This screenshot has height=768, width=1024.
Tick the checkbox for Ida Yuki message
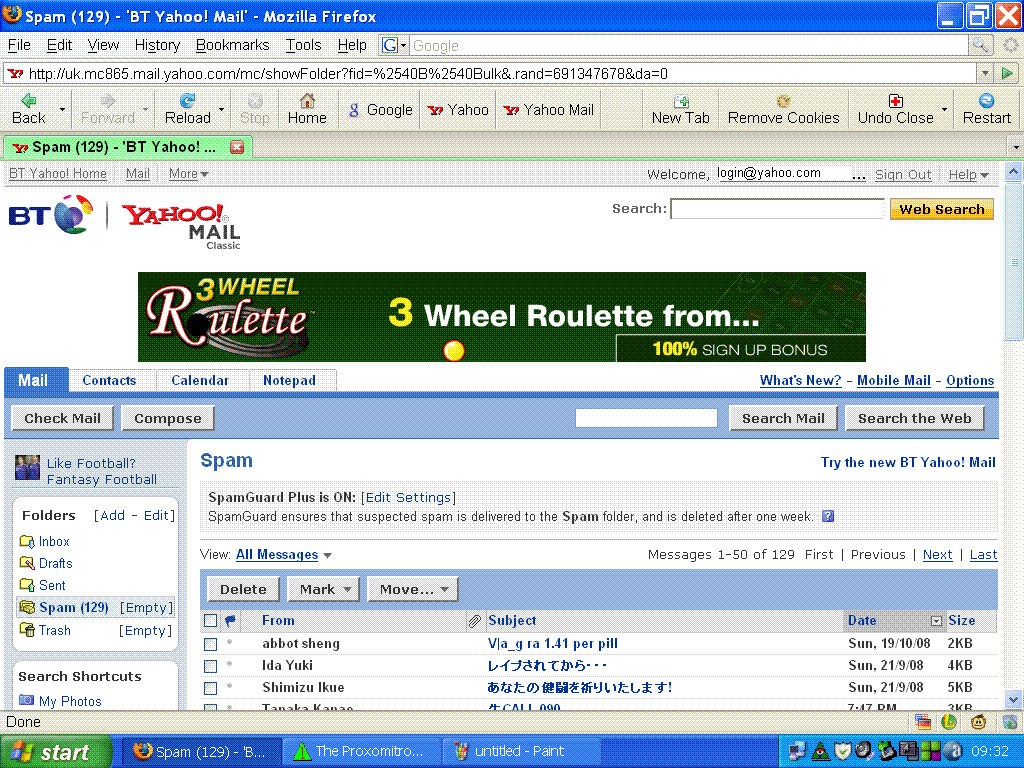point(210,666)
